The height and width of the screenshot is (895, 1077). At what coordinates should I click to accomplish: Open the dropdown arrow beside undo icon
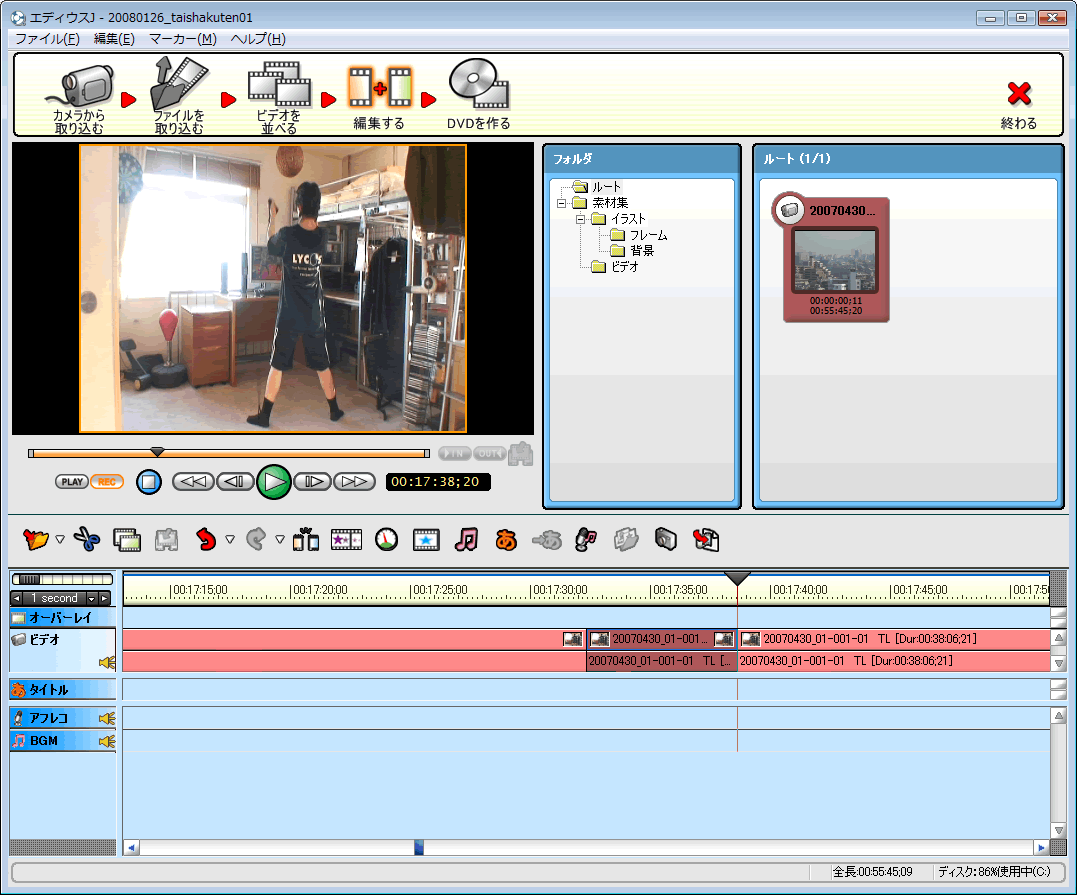pos(230,540)
